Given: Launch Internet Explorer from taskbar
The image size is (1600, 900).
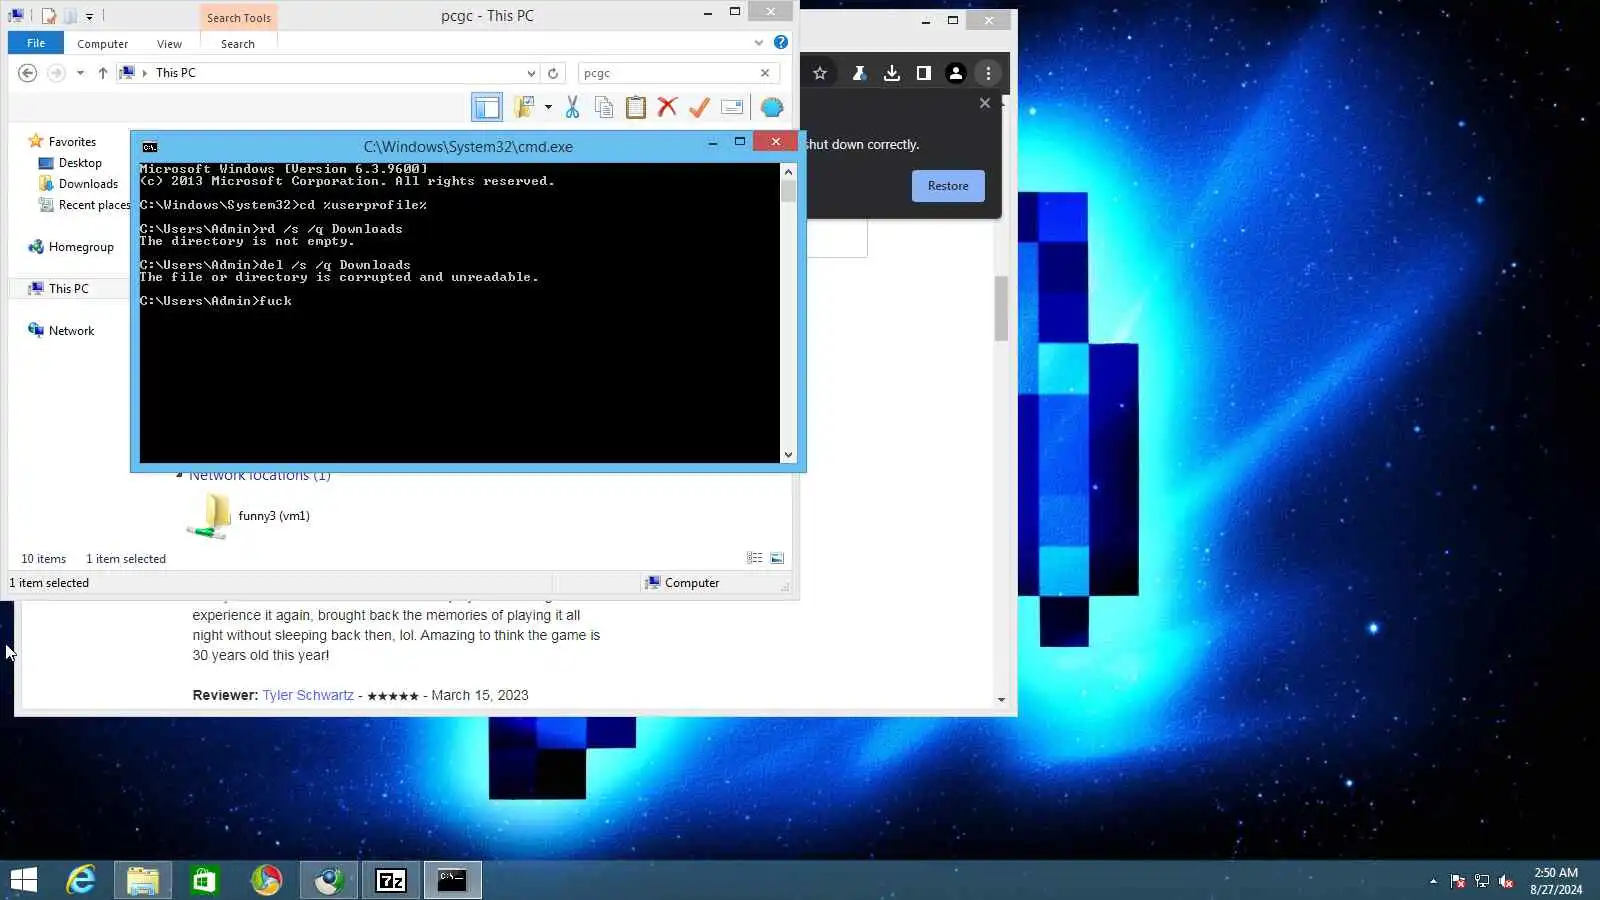Looking at the screenshot, I should [81, 880].
